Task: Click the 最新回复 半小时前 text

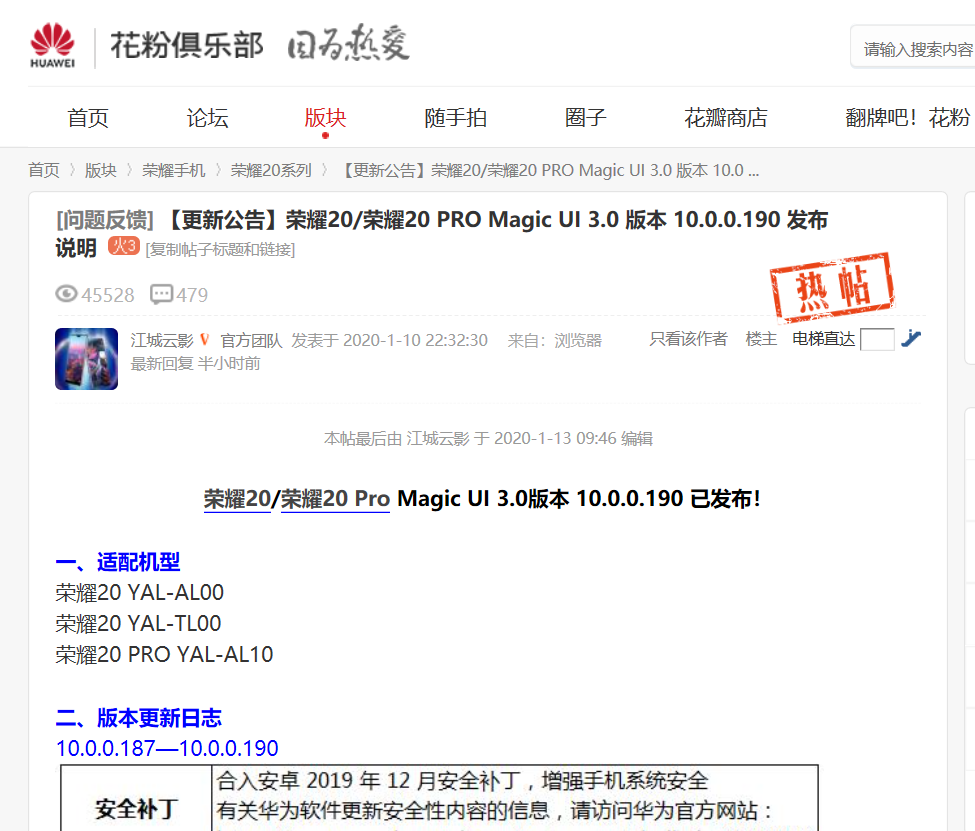Action: (195, 363)
